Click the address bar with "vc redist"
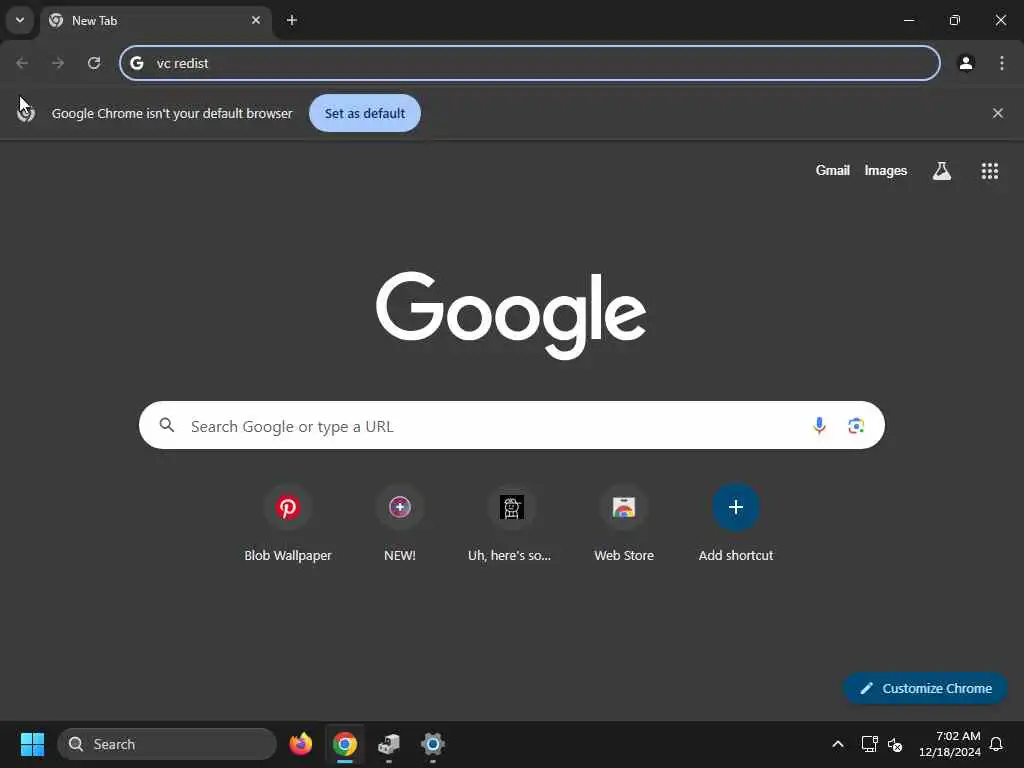Screen dimensions: 1024x768 (x=530, y=63)
